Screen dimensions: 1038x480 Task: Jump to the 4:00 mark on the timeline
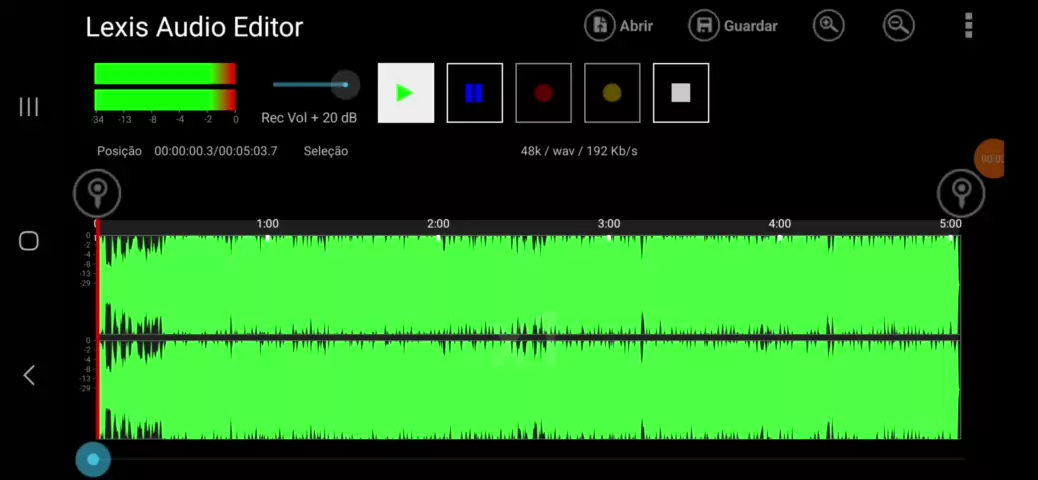pyautogui.click(x=779, y=224)
